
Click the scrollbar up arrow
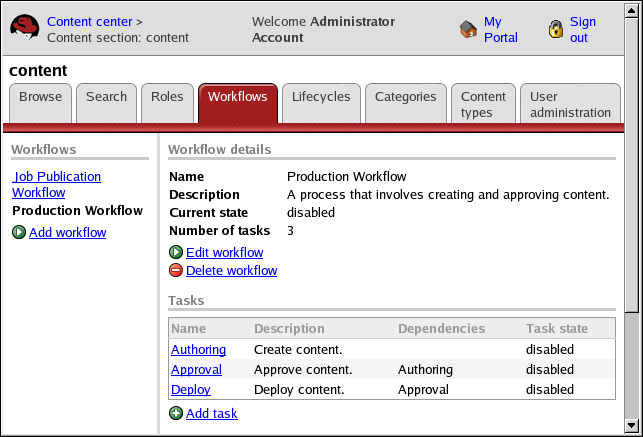(632, 11)
